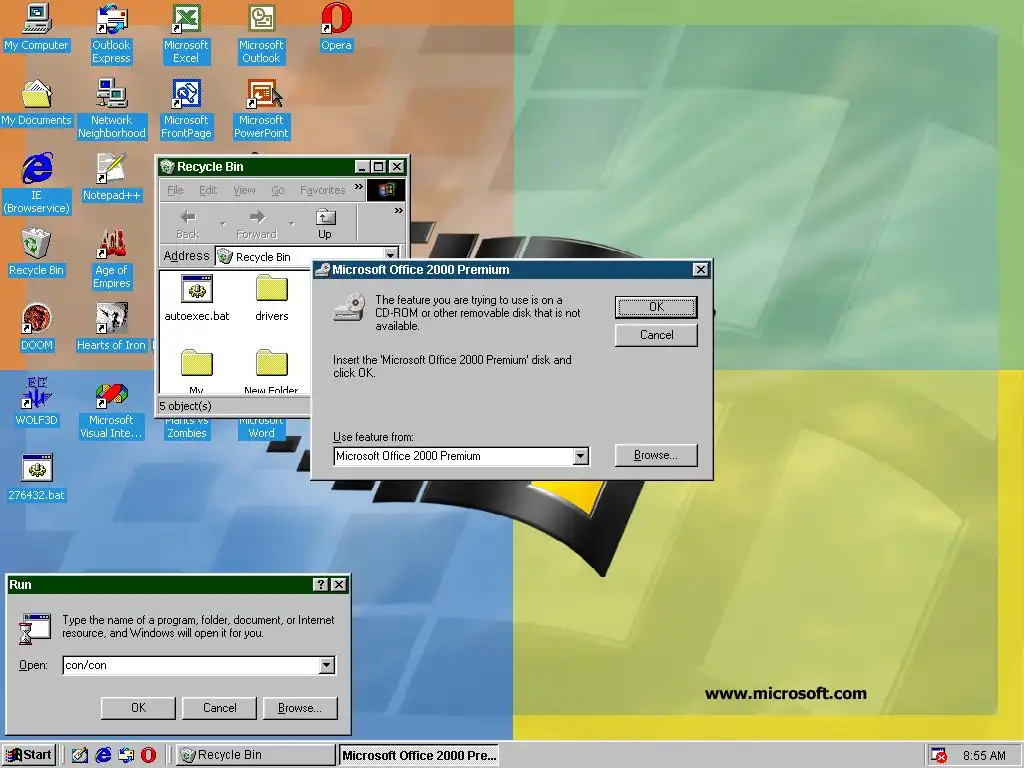Click OK in the Run dialog

(138, 708)
